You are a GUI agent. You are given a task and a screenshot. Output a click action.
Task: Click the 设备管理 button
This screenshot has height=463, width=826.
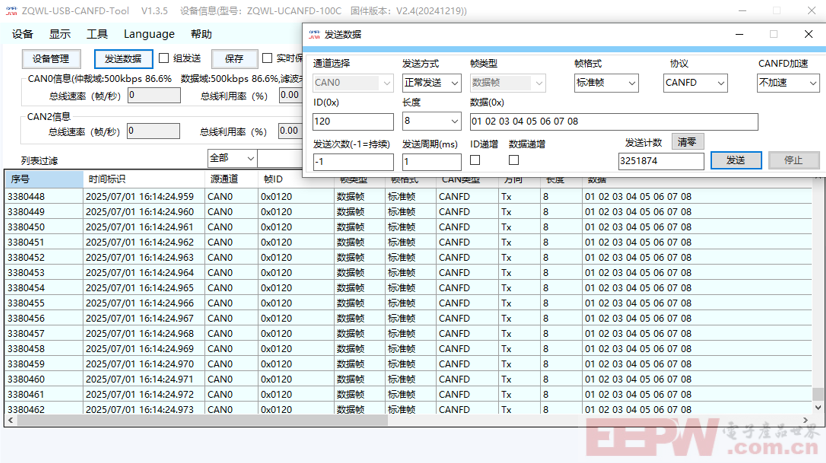click(x=51, y=58)
